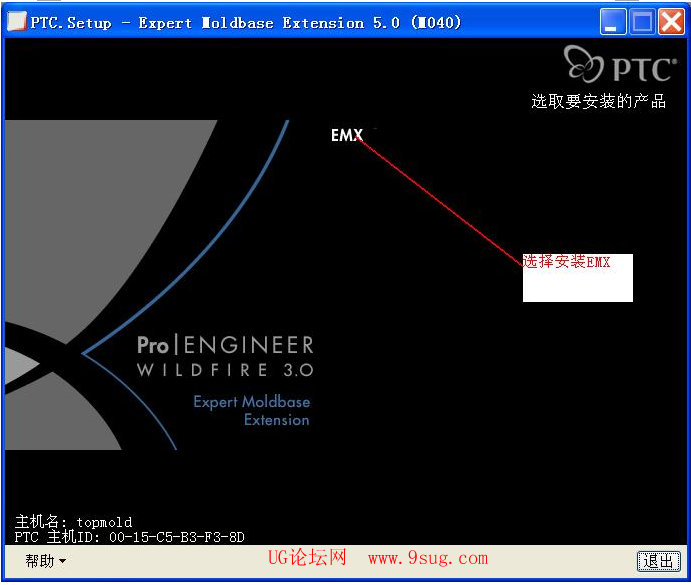Image resolution: width=691 pixels, height=585 pixels.
Task: Minimize the PTC.Setup window
Action: tap(612, 22)
